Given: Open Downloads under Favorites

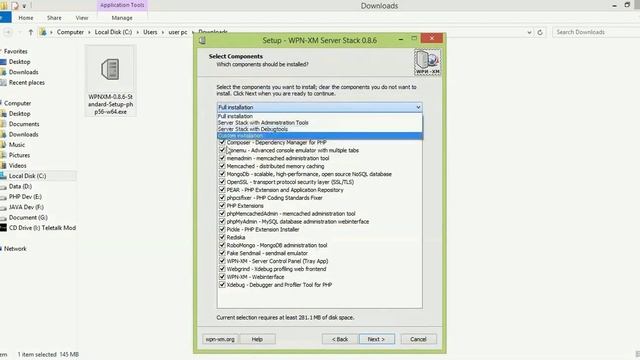Looking at the screenshot, I should click(x=23, y=72).
